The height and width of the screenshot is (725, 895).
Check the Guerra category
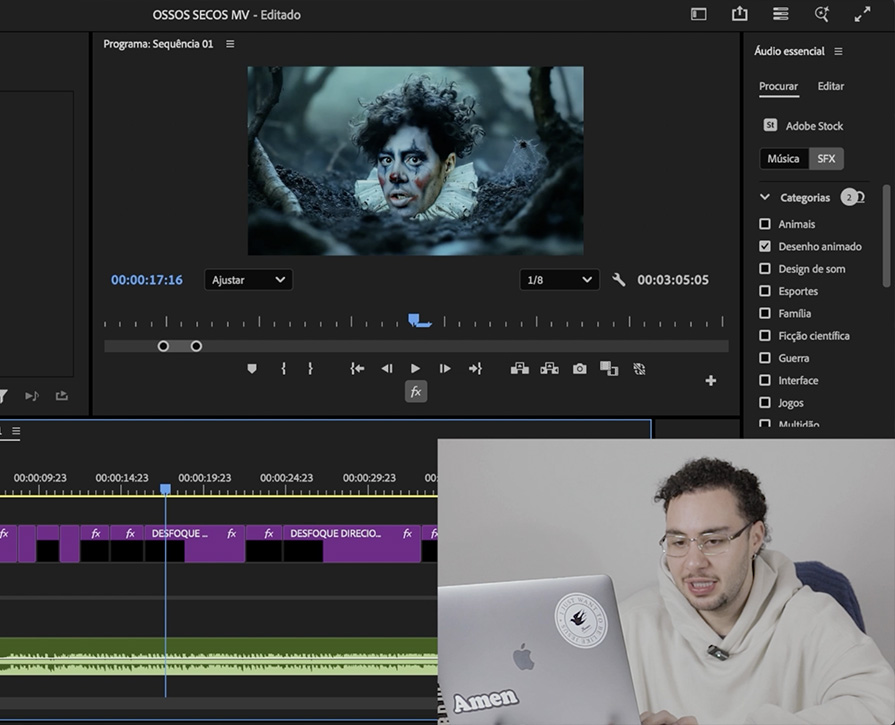765,357
